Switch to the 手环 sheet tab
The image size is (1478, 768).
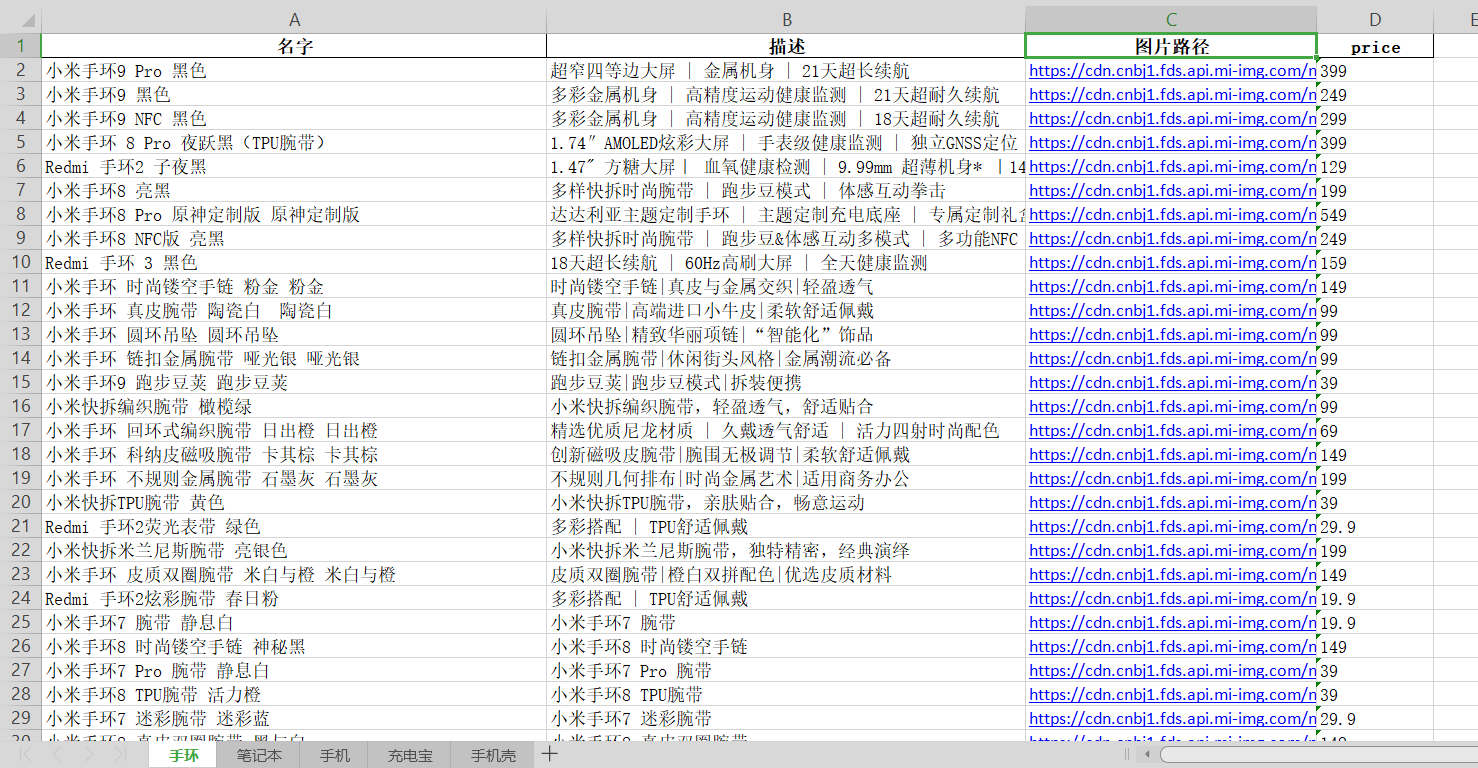pos(184,755)
